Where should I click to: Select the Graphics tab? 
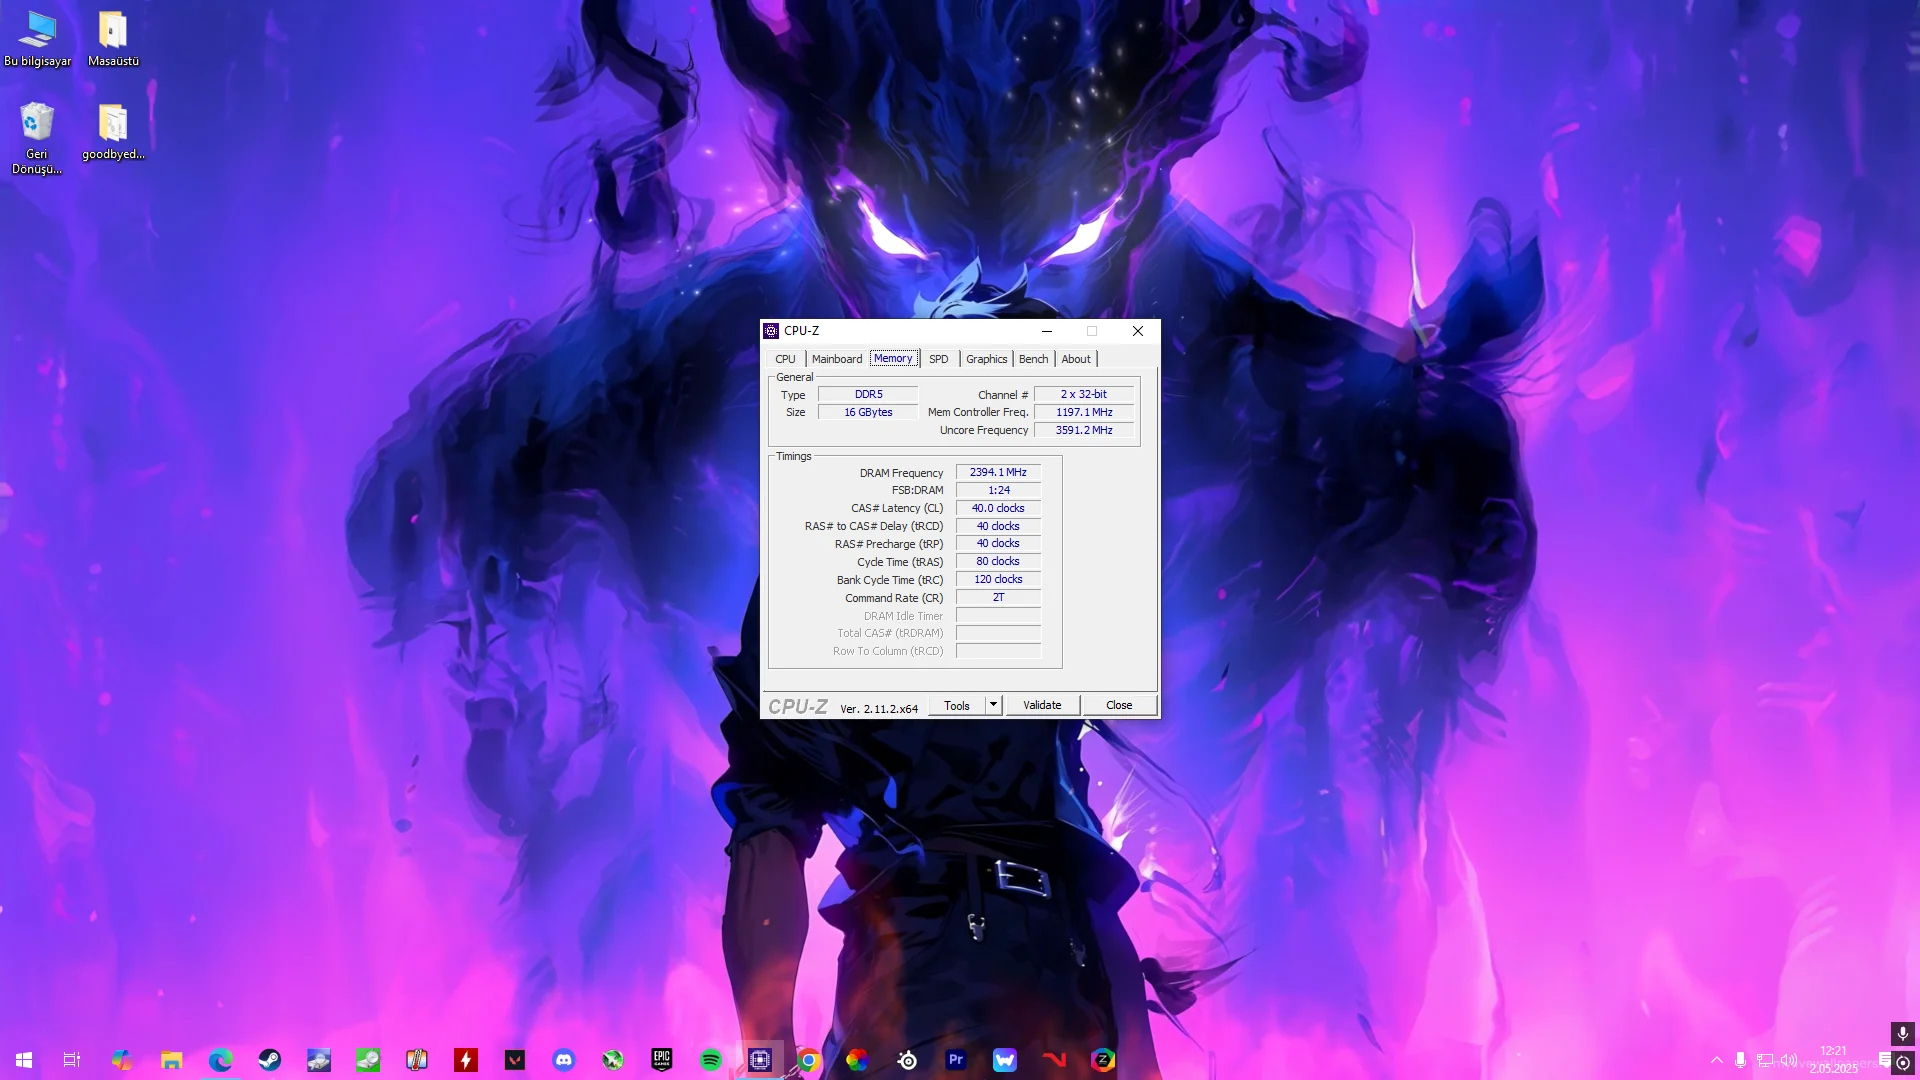coord(986,359)
